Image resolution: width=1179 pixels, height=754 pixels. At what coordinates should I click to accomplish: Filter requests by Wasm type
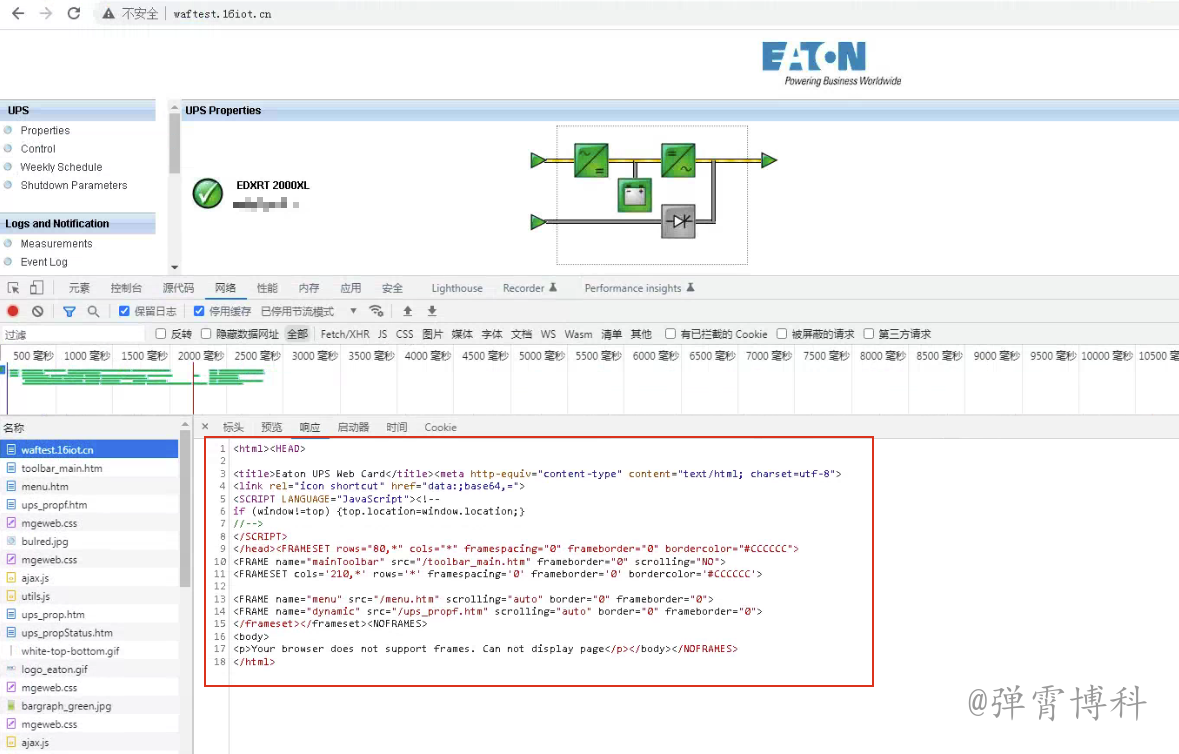tap(578, 334)
